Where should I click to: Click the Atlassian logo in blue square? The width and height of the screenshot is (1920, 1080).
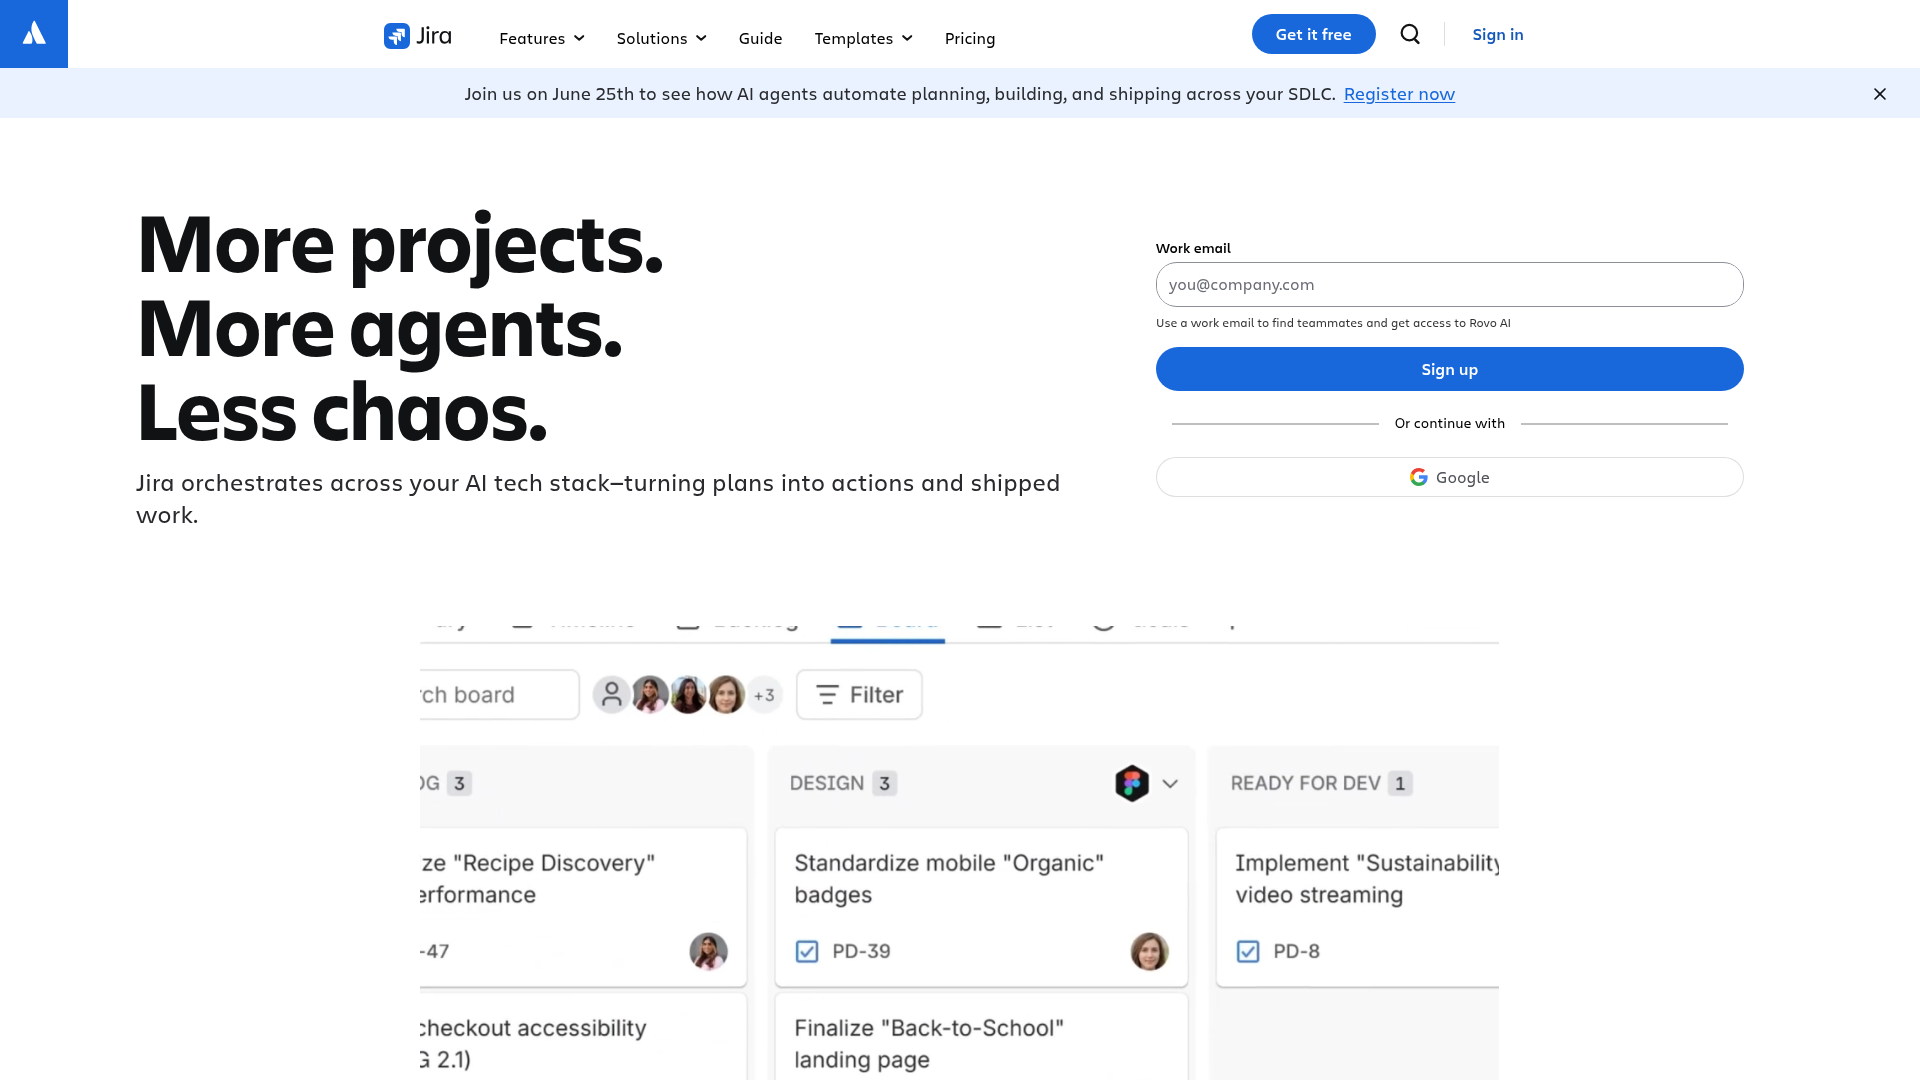point(34,34)
